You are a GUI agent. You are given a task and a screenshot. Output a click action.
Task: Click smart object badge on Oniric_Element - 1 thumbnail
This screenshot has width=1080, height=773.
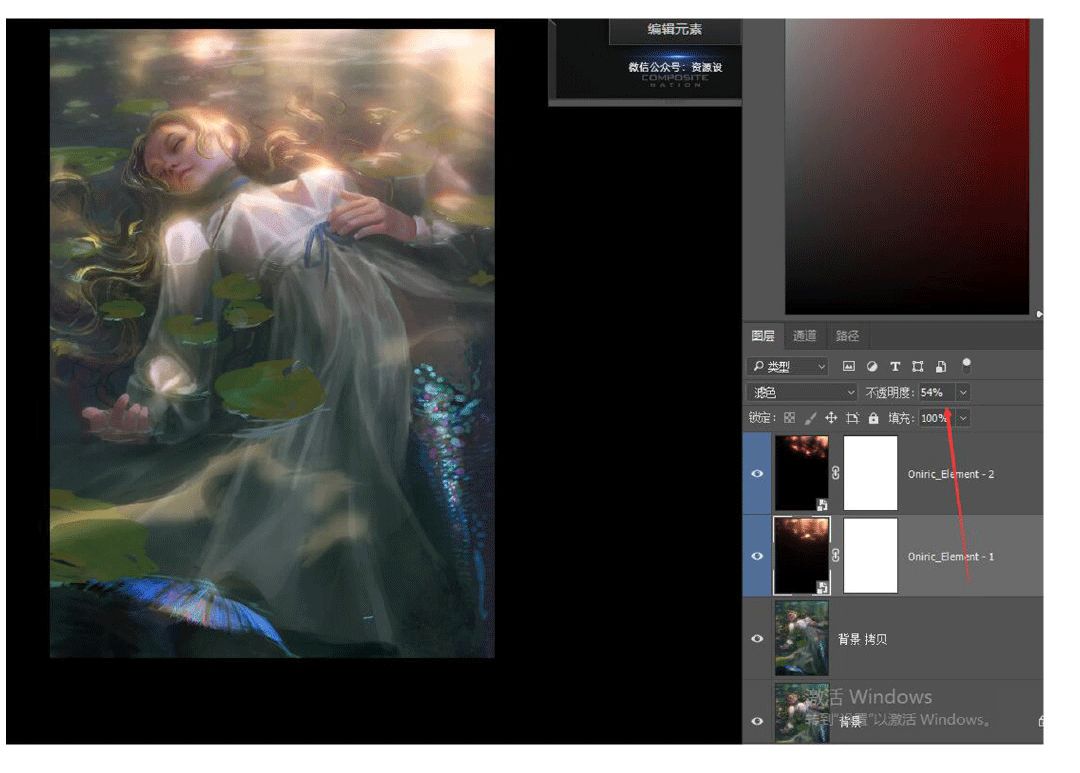point(822,587)
